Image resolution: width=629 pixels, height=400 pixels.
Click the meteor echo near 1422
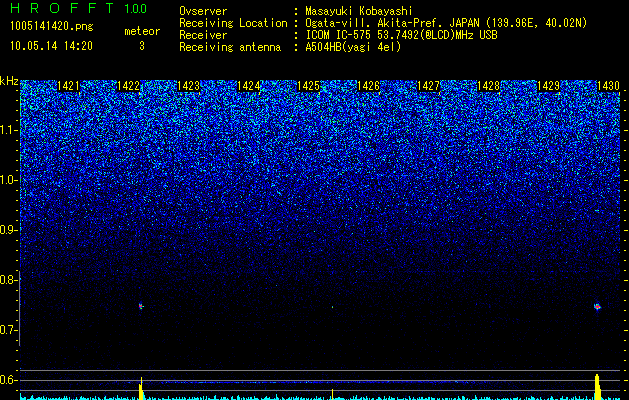(141, 306)
